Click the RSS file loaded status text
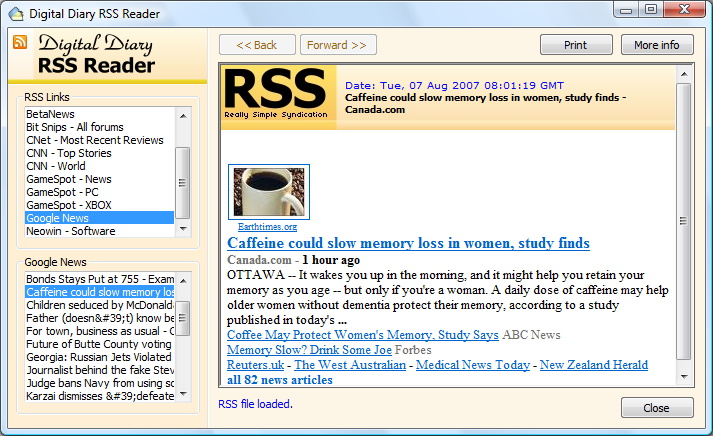 256,404
